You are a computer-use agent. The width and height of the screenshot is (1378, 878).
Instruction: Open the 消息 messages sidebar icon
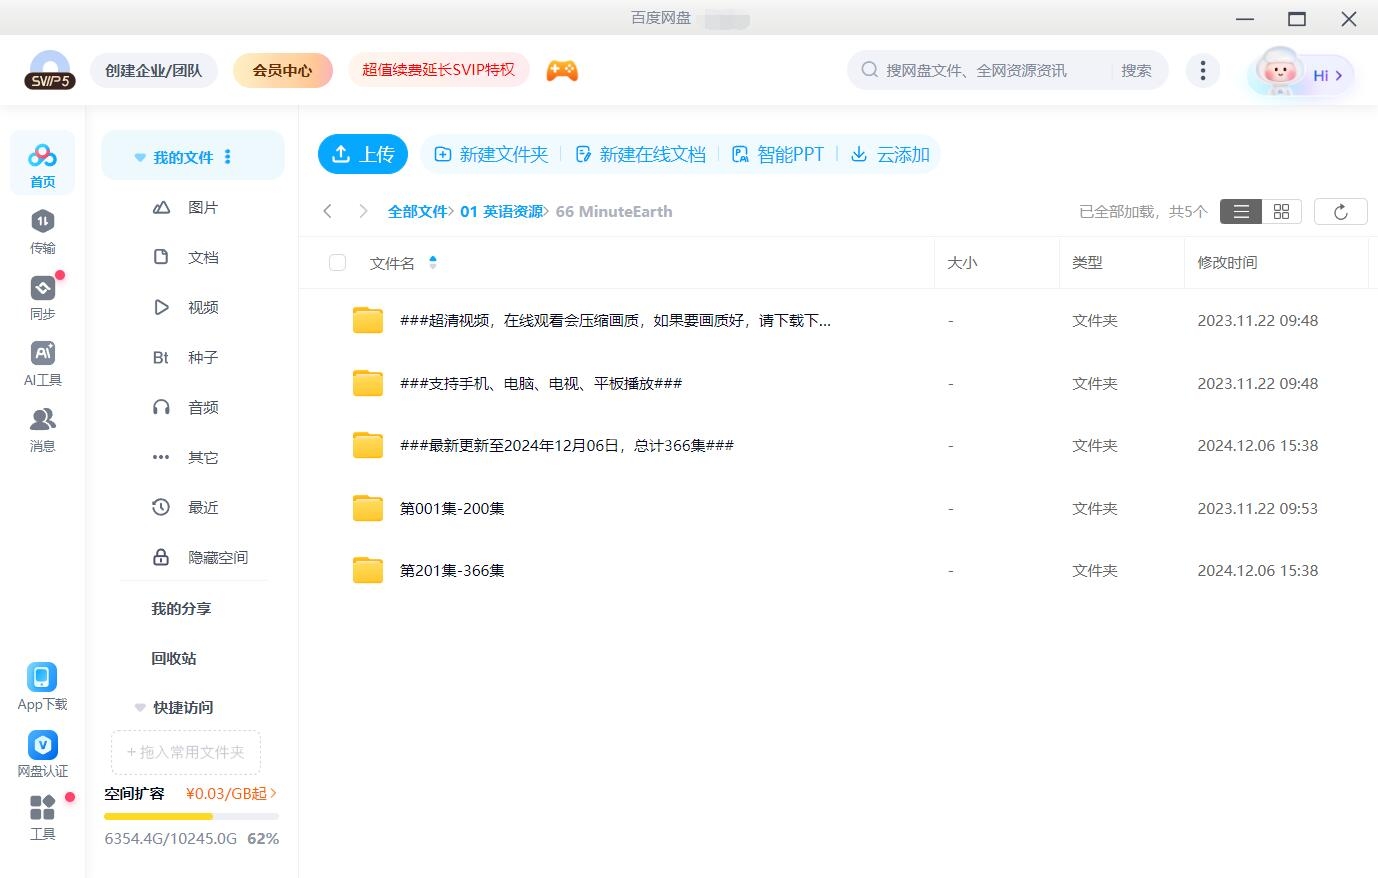tap(42, 430)
